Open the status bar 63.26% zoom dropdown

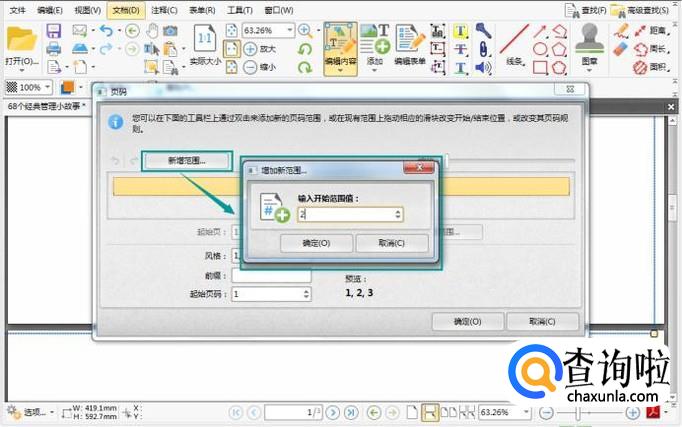[x=526, y=412]
